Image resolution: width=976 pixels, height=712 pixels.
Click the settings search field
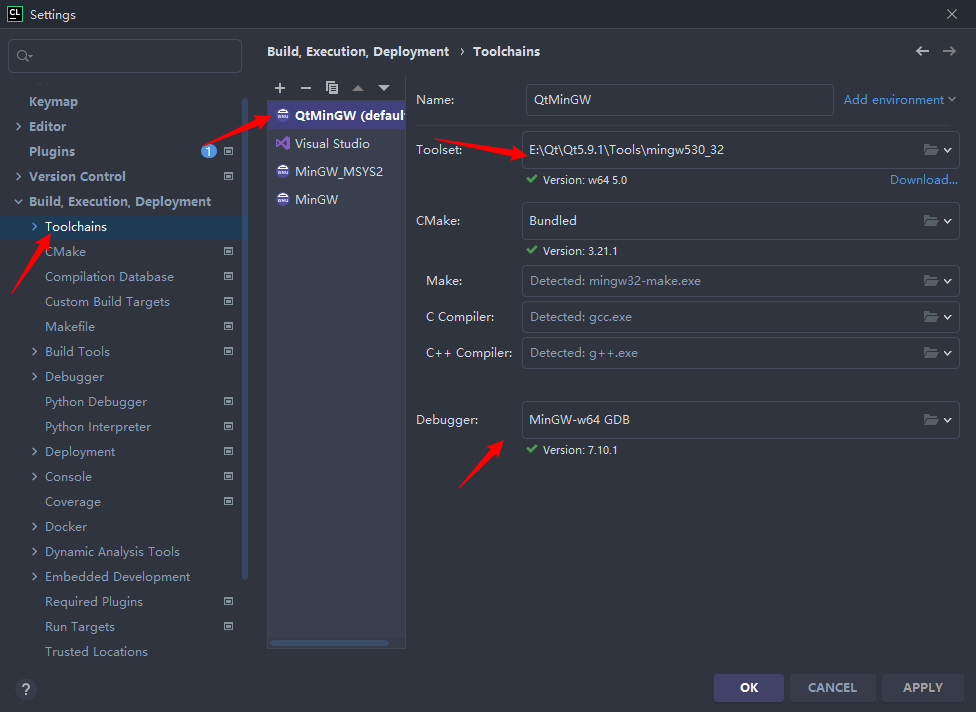pos(125,56)
